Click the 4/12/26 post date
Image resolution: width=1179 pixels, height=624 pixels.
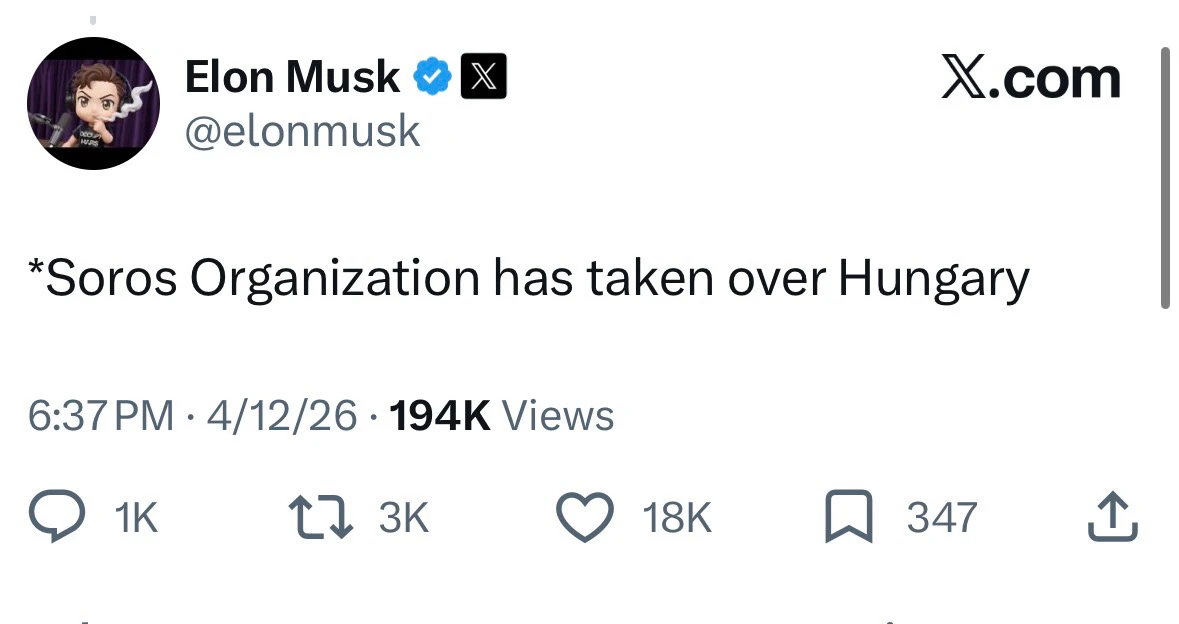[x=281, y=415]
